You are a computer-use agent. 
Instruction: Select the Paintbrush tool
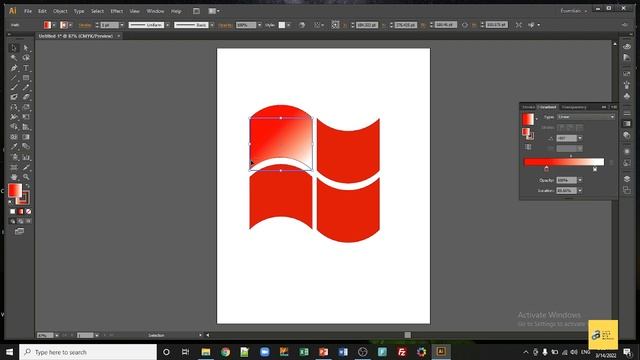(14, 87)
